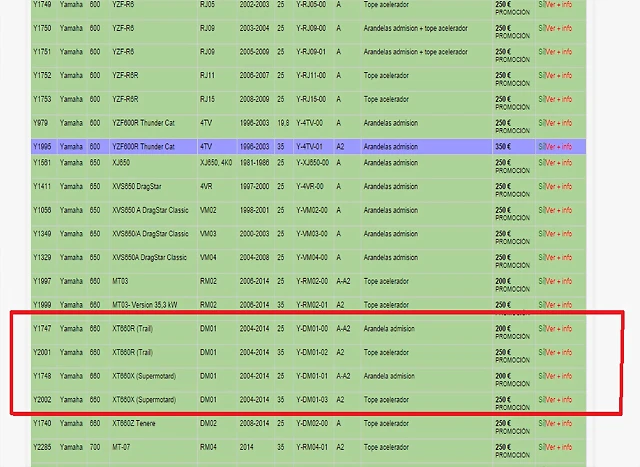Select kit code Y-DM01-00
Screen dimensions: 640x467
click(x=312, y=329)
